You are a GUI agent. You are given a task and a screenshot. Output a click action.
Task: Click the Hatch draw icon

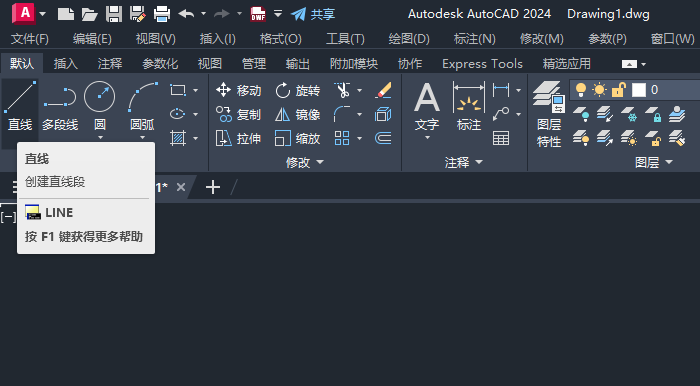pyautogui.click(x=178, y=138)
